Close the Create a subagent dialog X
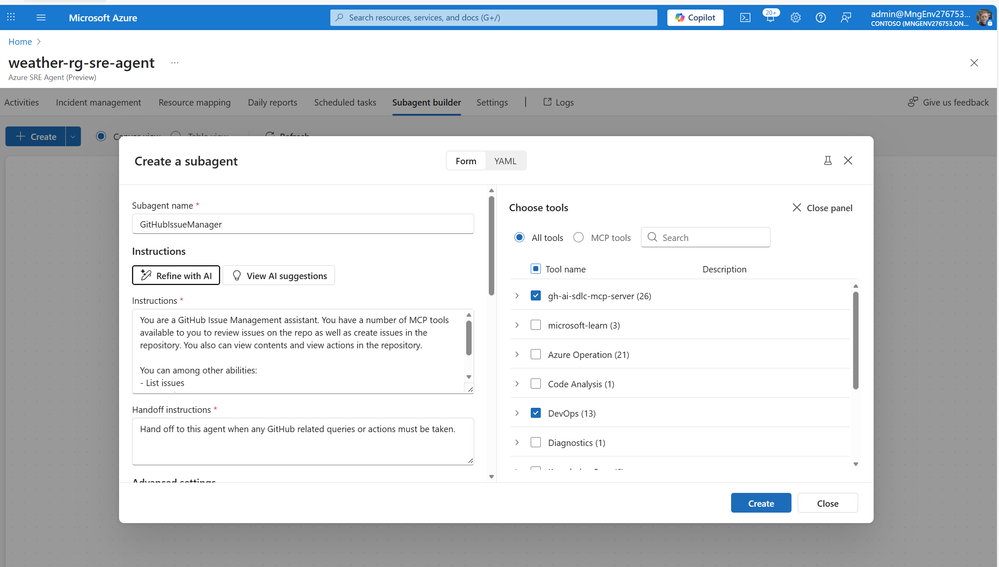This screenshot has width=999, height=567. [848, 161]
